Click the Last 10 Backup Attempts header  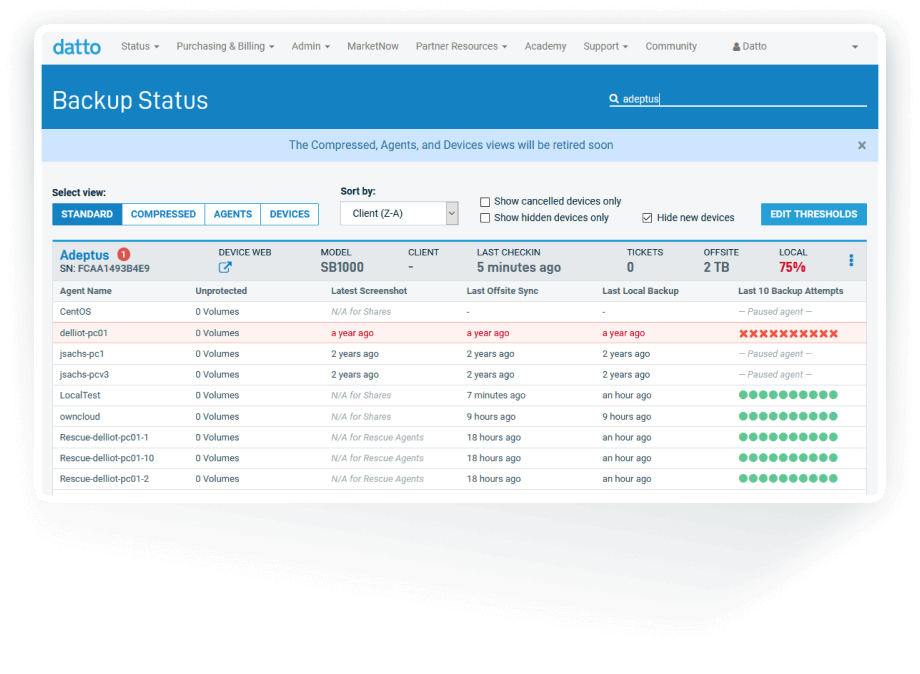point(790,291)
